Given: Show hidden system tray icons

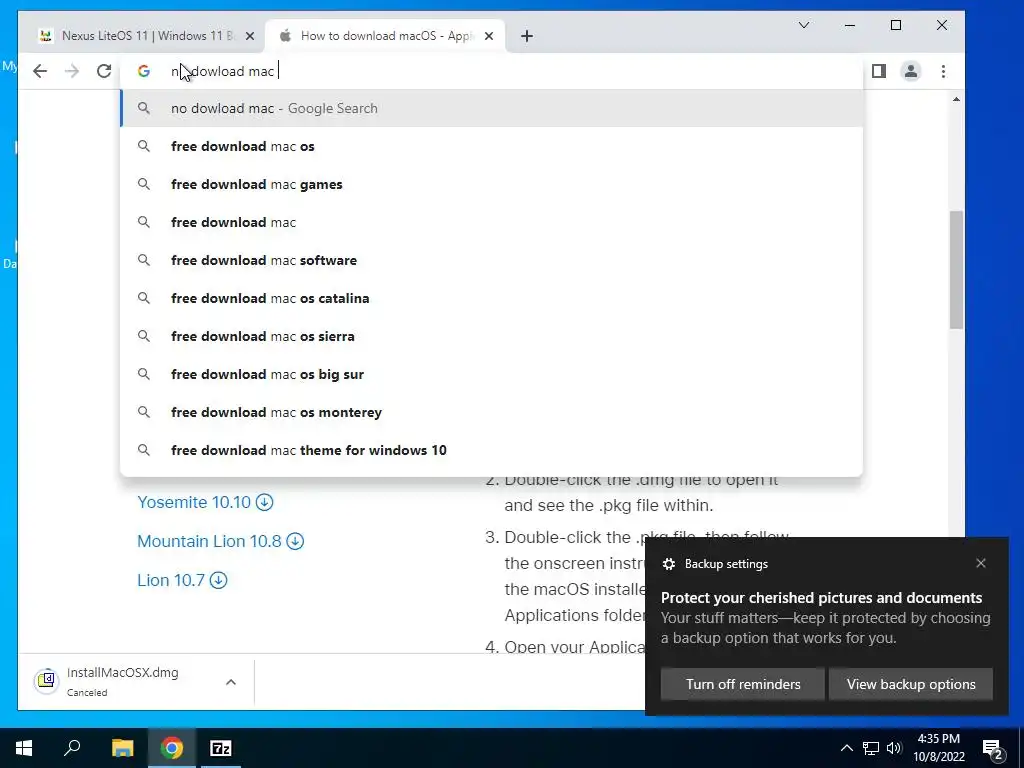Looking at the screenshot, I should tap(846, 748).
